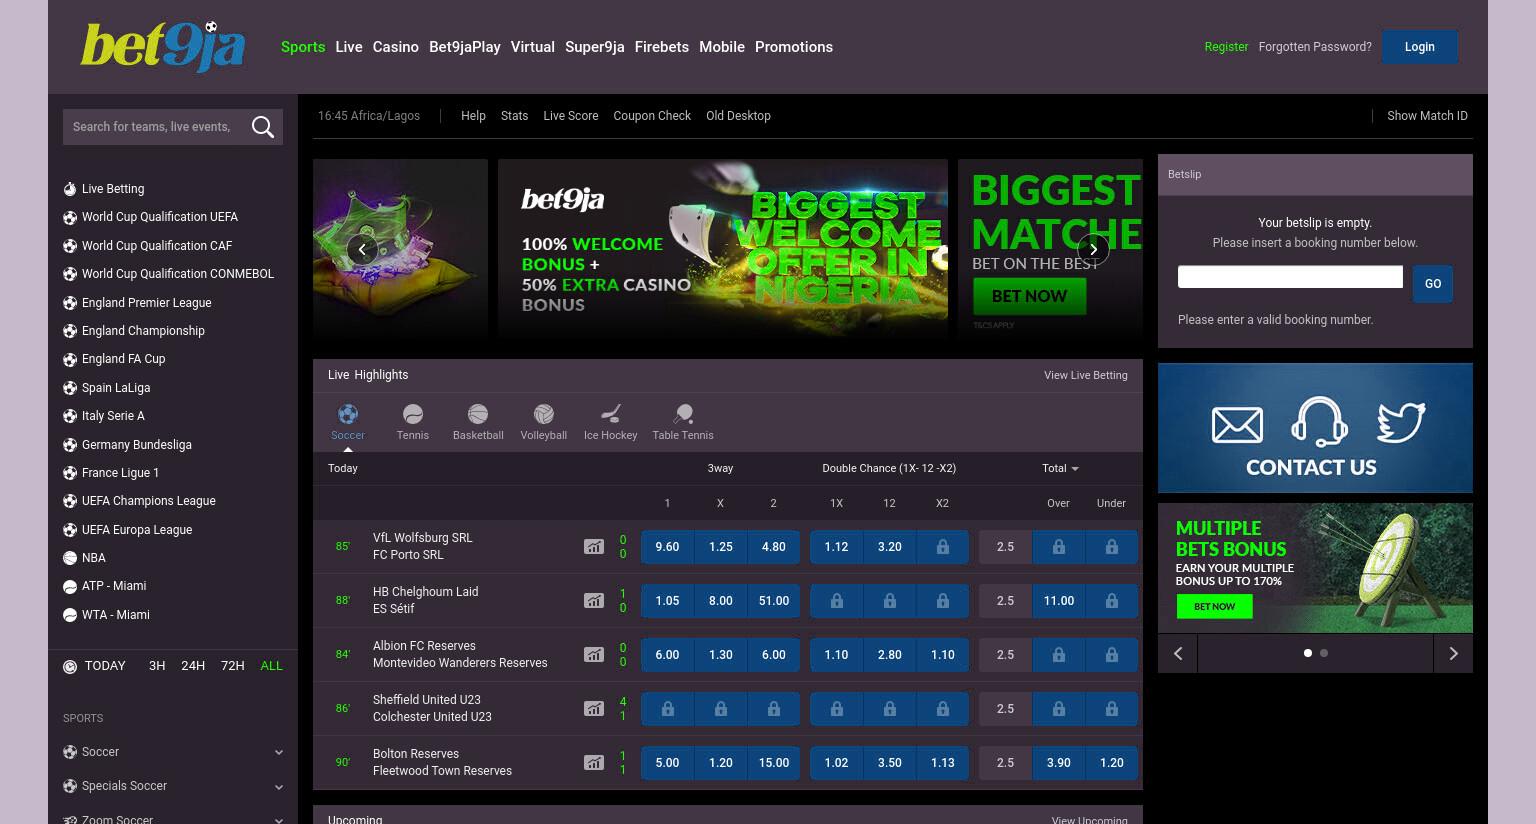Click BET NOW on Biggest Matches banner
This screenshot has height=824, width=1536.
(1029, 296)
